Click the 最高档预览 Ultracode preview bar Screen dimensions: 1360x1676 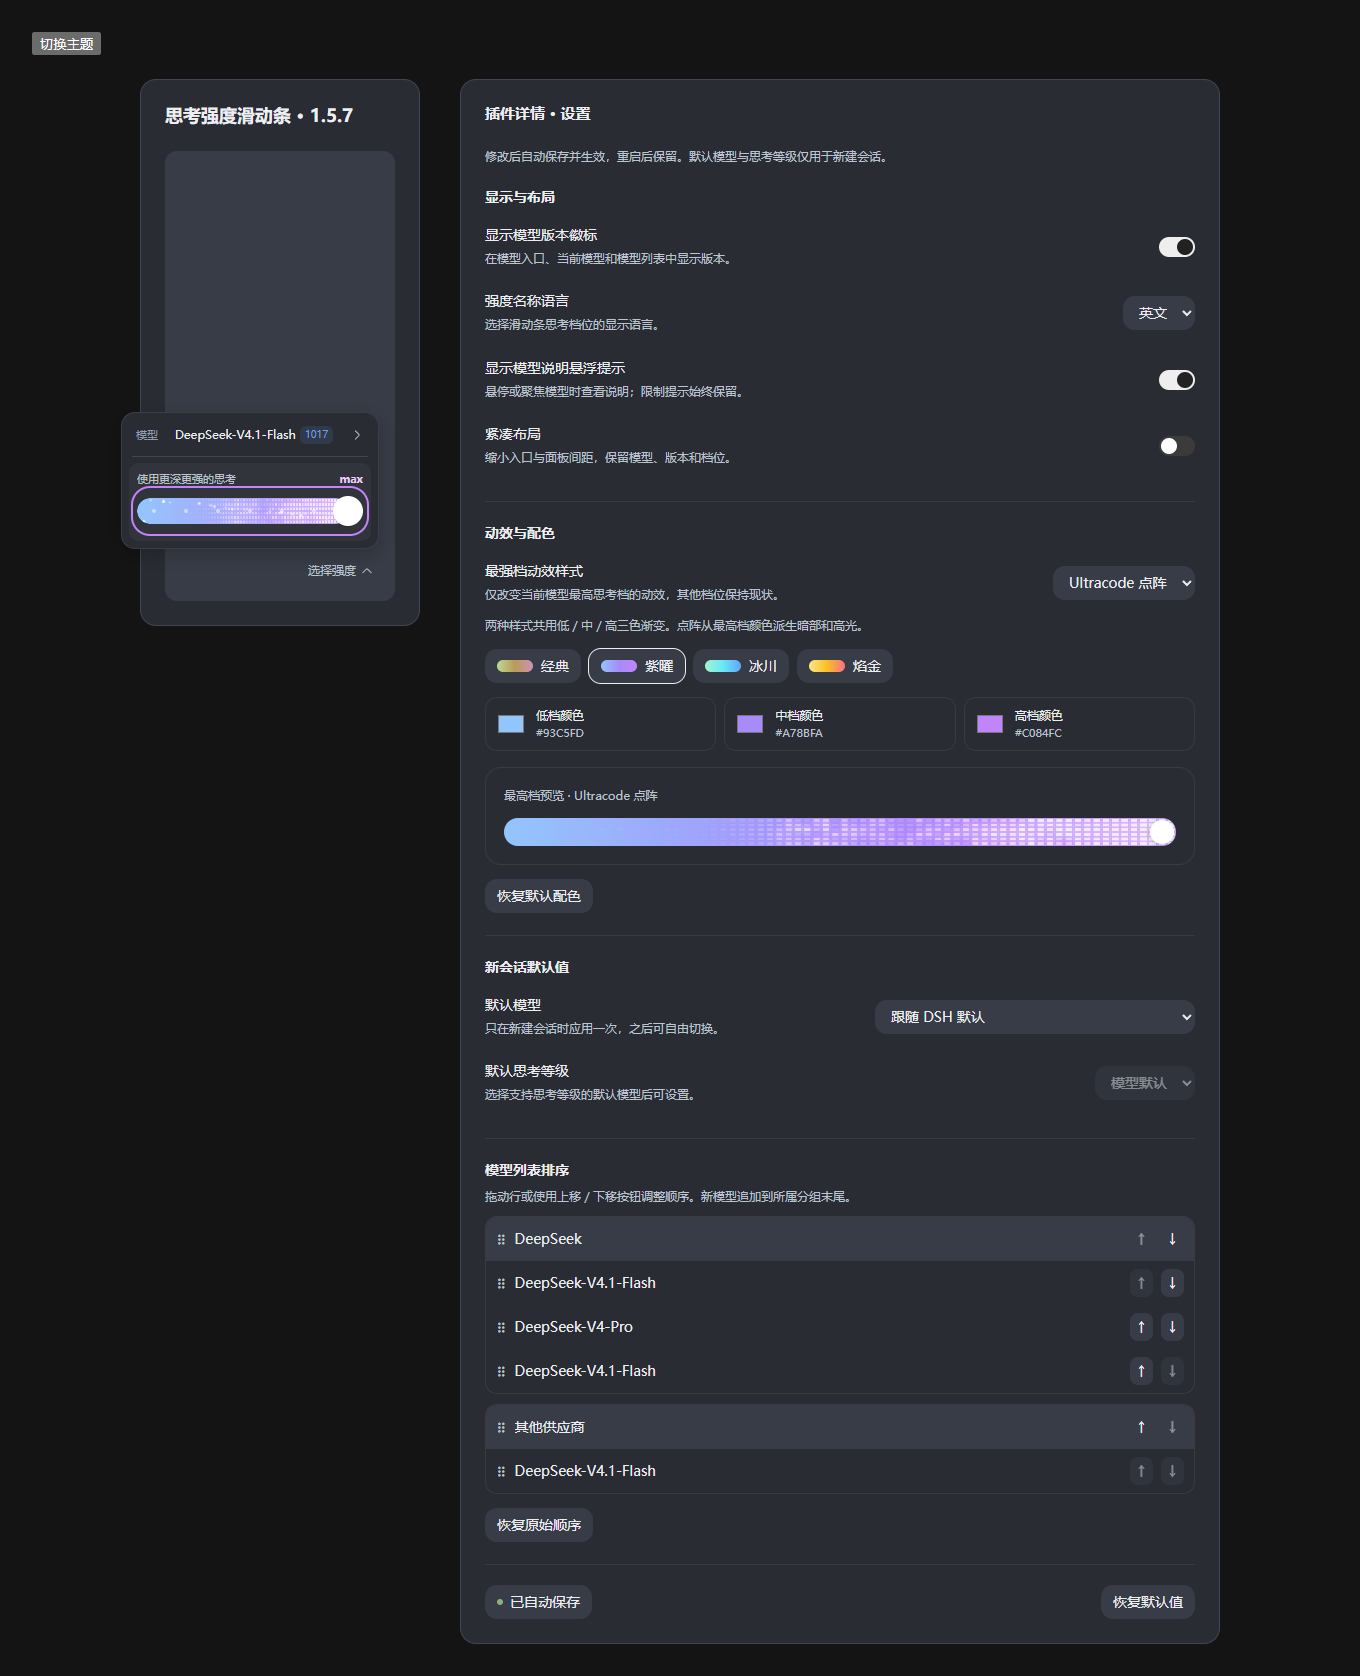[840, 832]
